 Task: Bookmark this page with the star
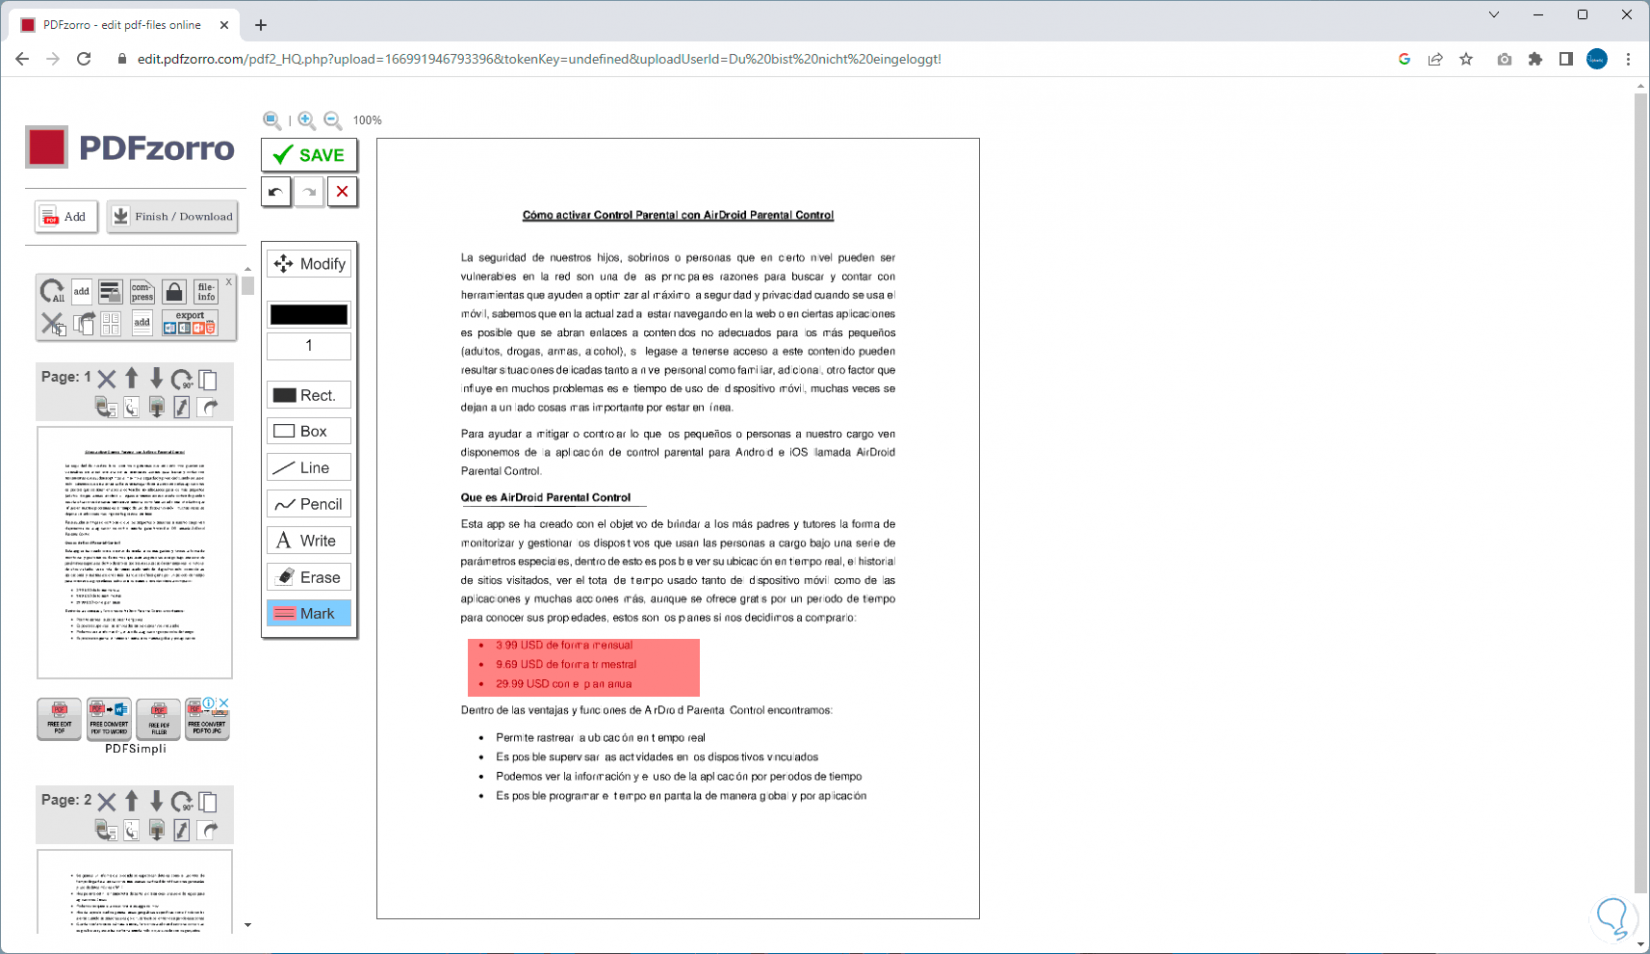[x=1466, y=59]
